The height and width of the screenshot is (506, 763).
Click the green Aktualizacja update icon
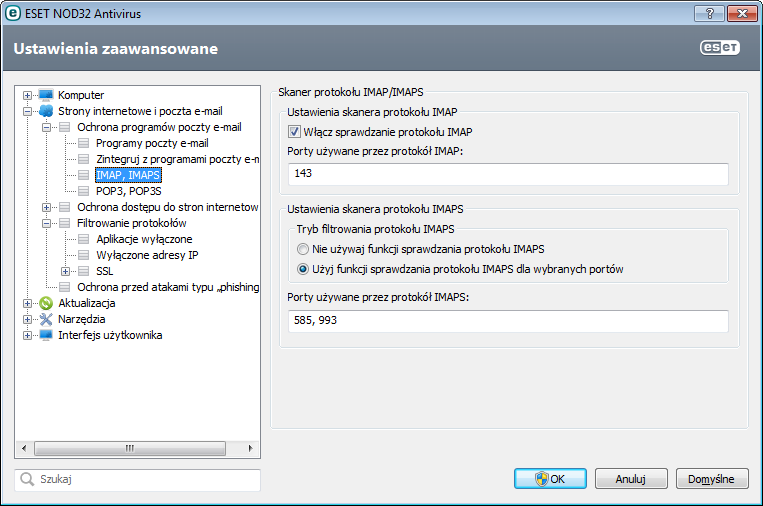[46, 303]
